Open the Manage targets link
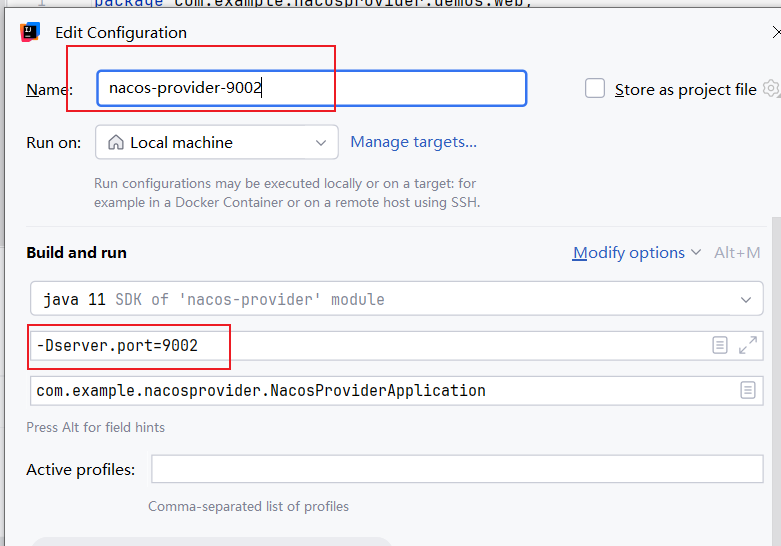The image size is (781, 546). [413, 142]
